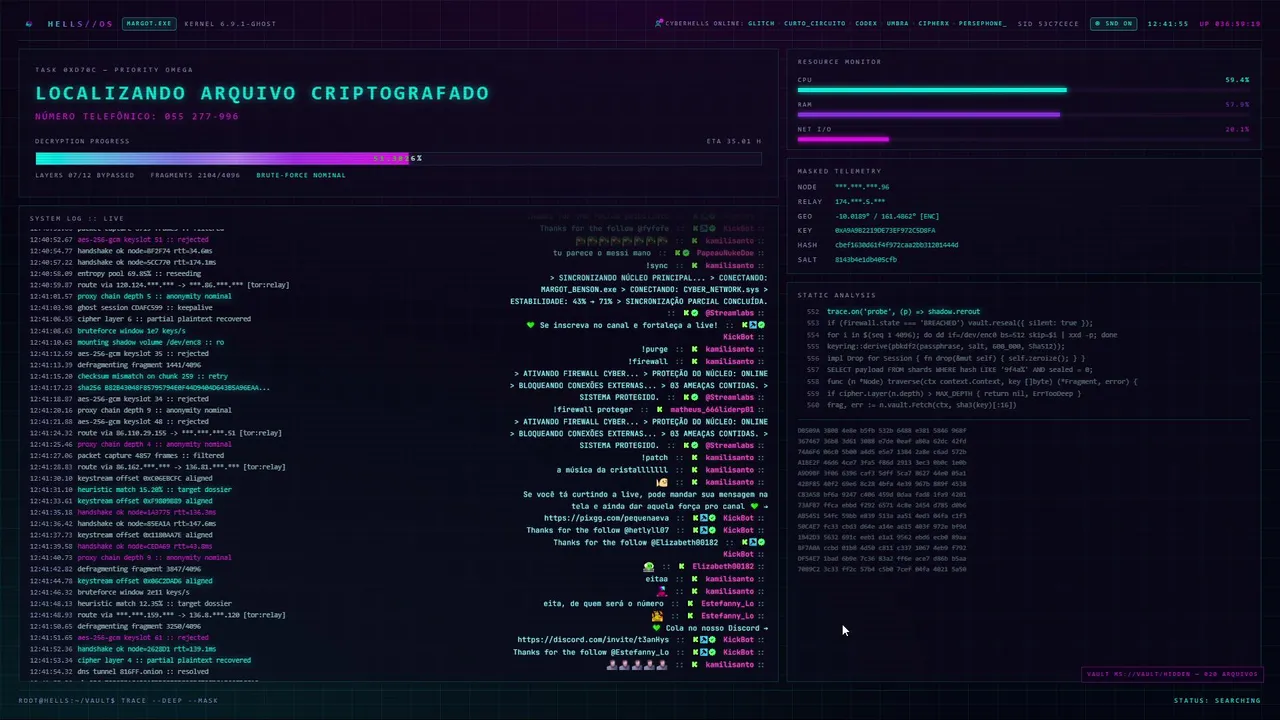
Task: Click the BRUTE-FORCE NOMINAL status text
Action: click(x=301, y=175)
